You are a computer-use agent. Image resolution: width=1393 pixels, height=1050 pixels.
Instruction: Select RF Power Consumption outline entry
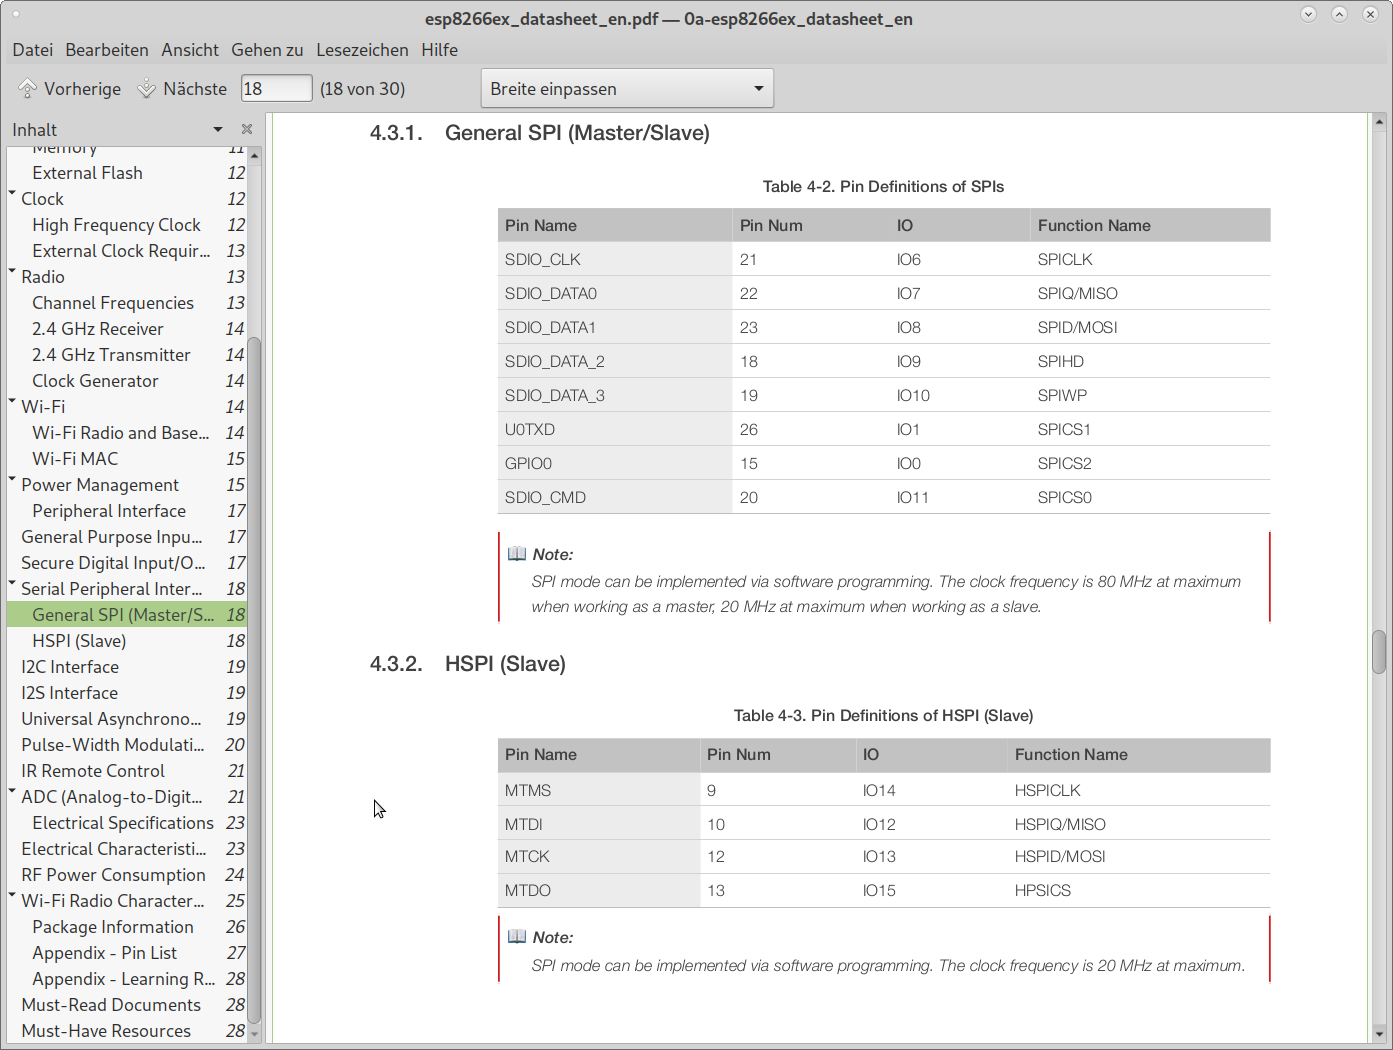(126, 875)
